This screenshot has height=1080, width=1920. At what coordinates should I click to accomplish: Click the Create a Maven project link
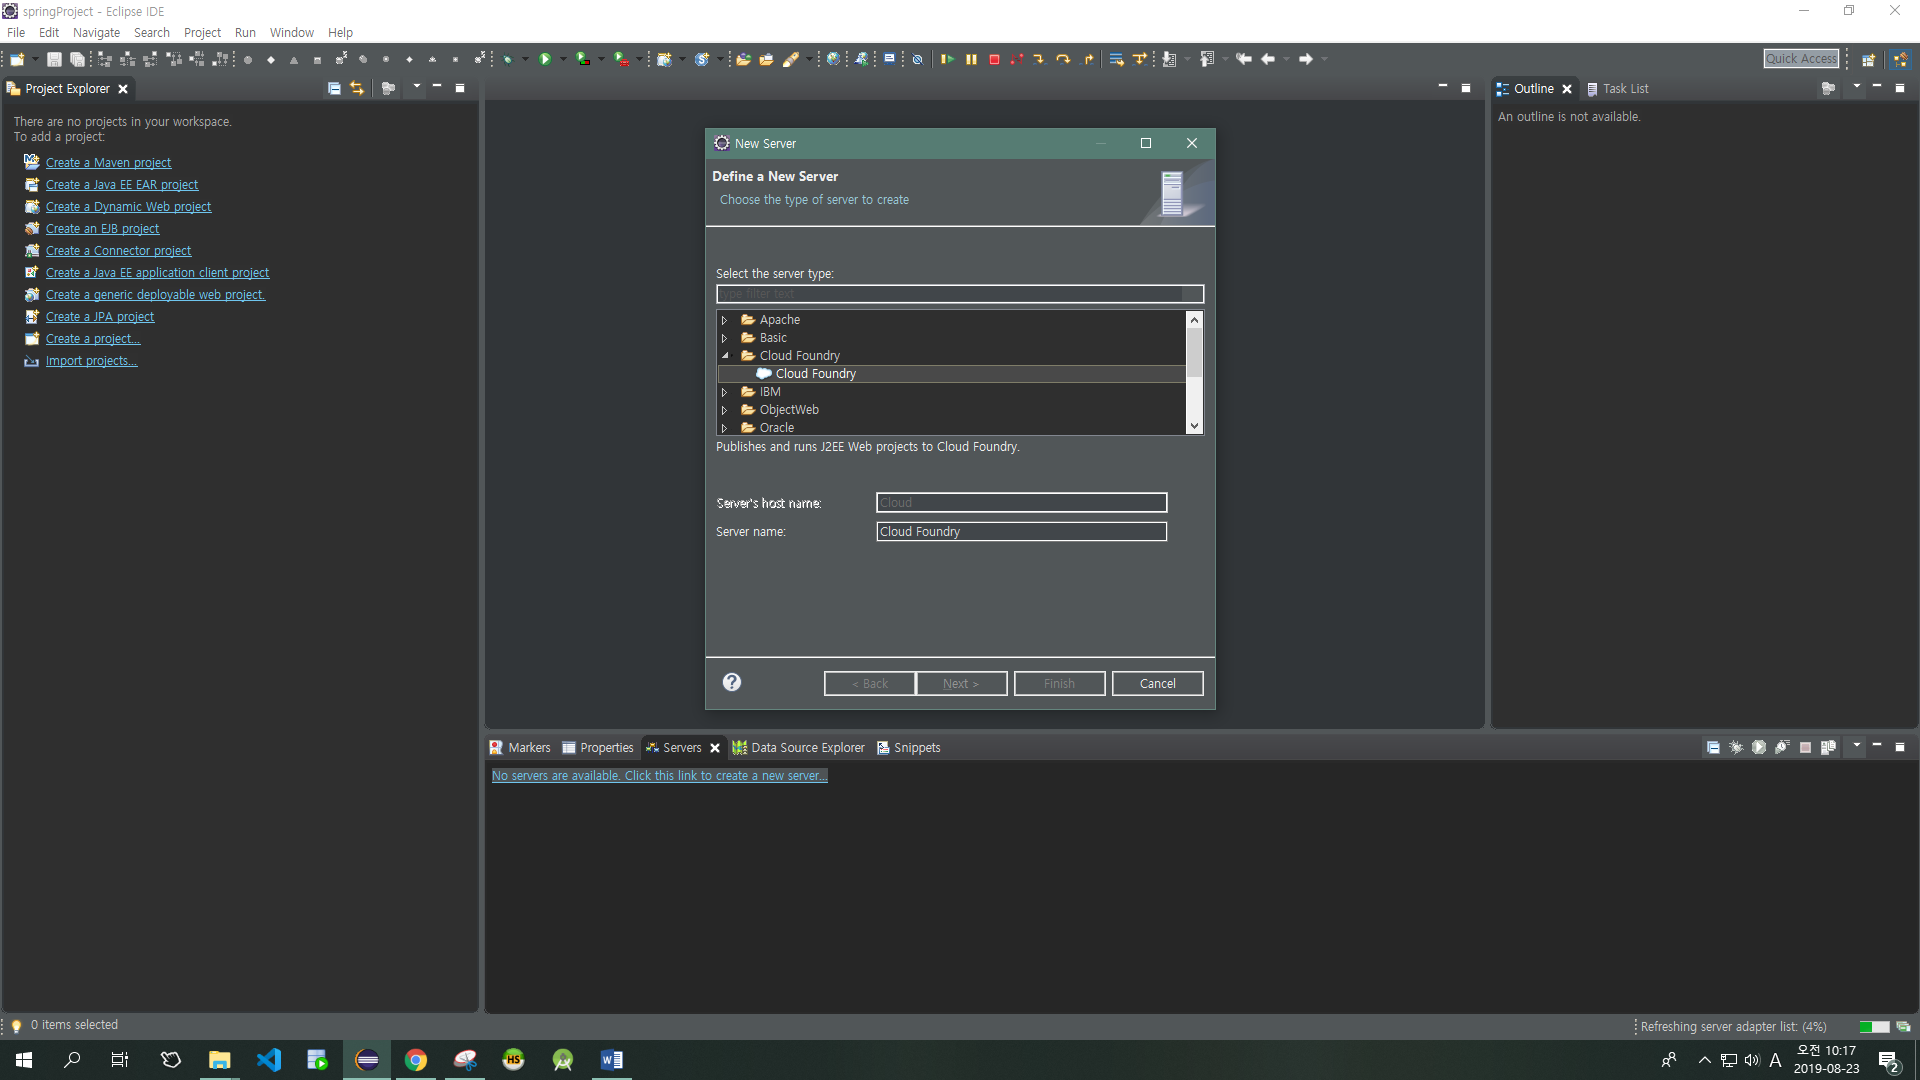(108, 163)
